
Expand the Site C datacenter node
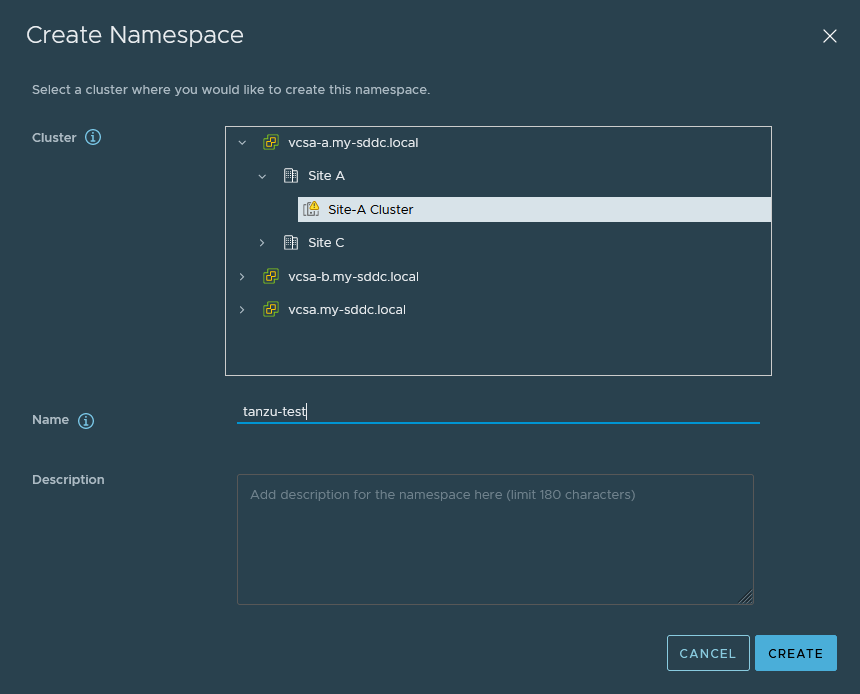click(262, 243)
